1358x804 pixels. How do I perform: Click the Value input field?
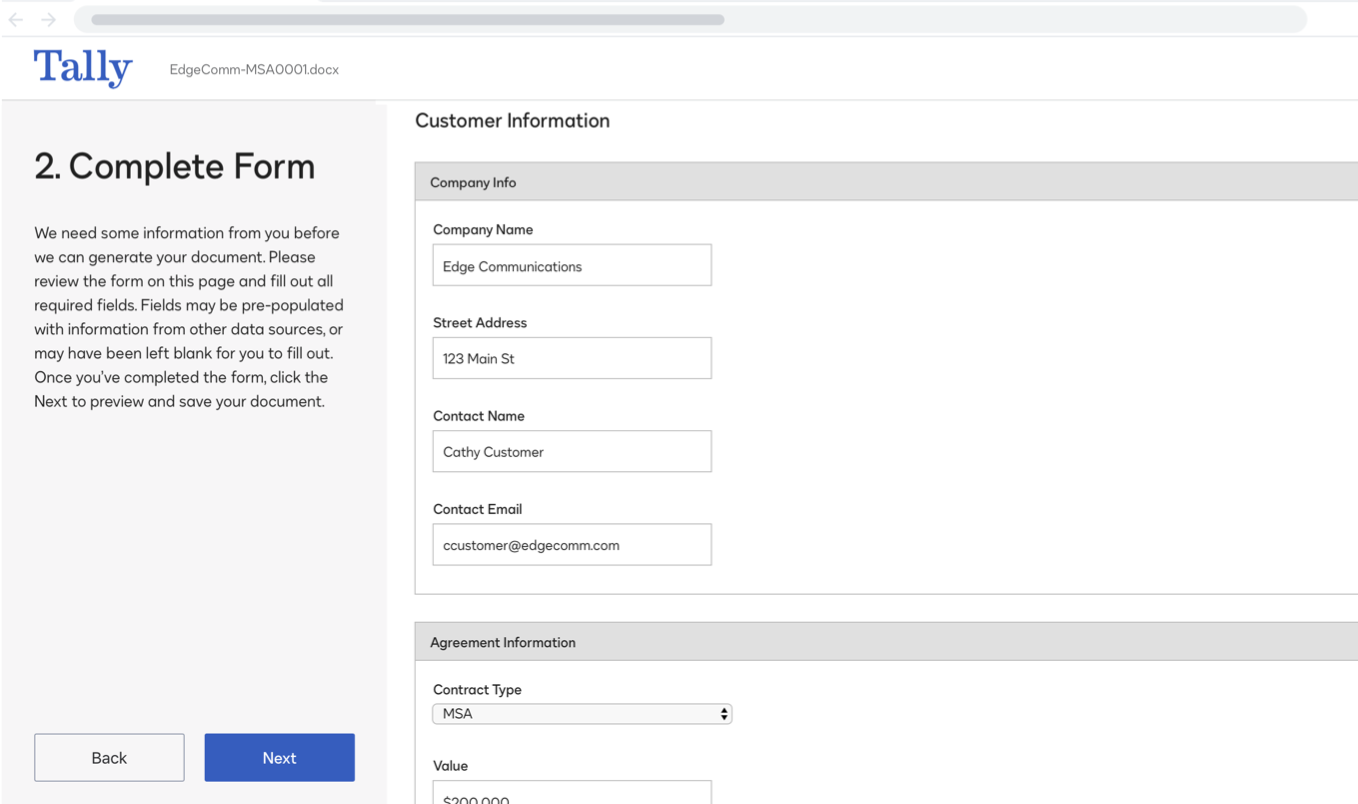(x=572, y=794)
